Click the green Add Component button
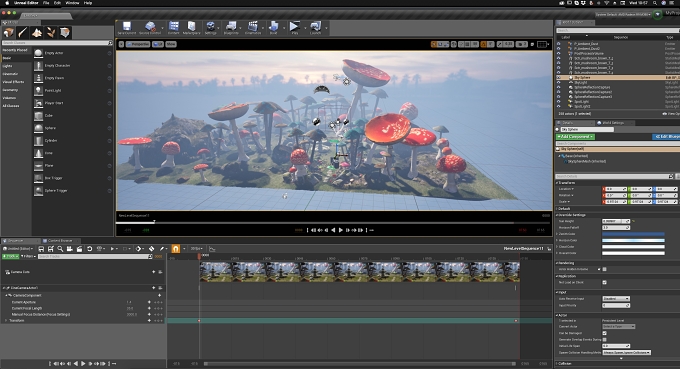 pos(575,137)
